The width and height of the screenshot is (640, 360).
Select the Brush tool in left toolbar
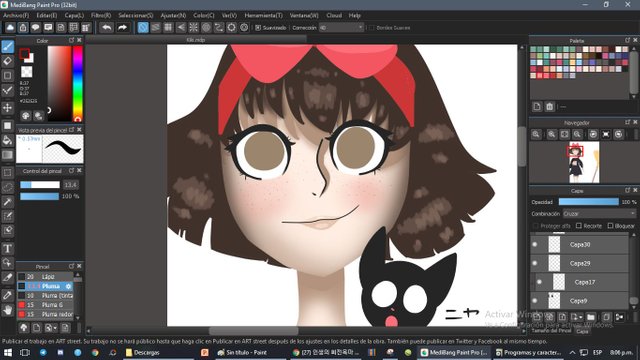7,47
